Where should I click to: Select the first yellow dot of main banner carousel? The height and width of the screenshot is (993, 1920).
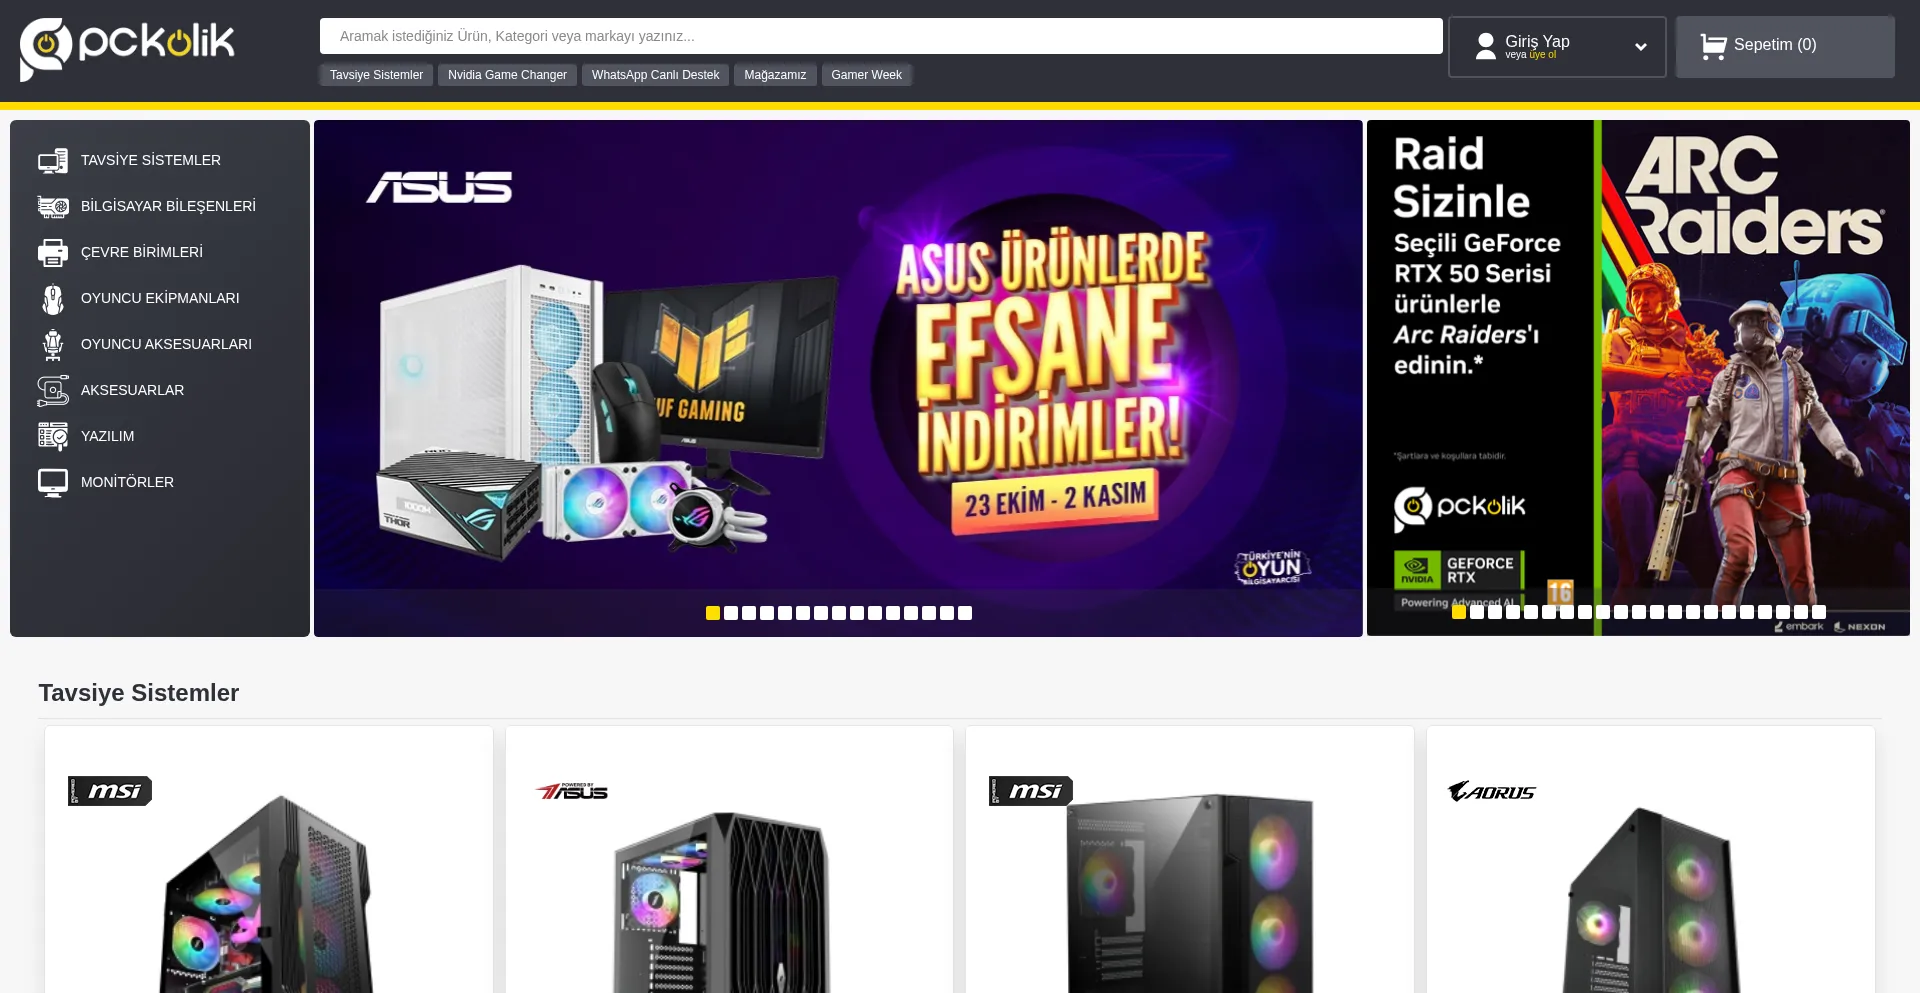713,613
